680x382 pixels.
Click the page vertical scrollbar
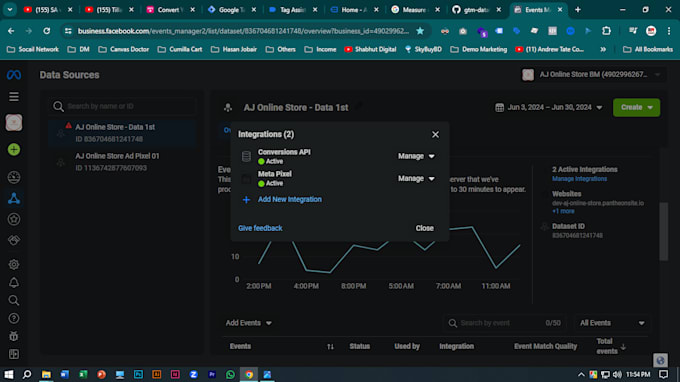click(664, 232)
